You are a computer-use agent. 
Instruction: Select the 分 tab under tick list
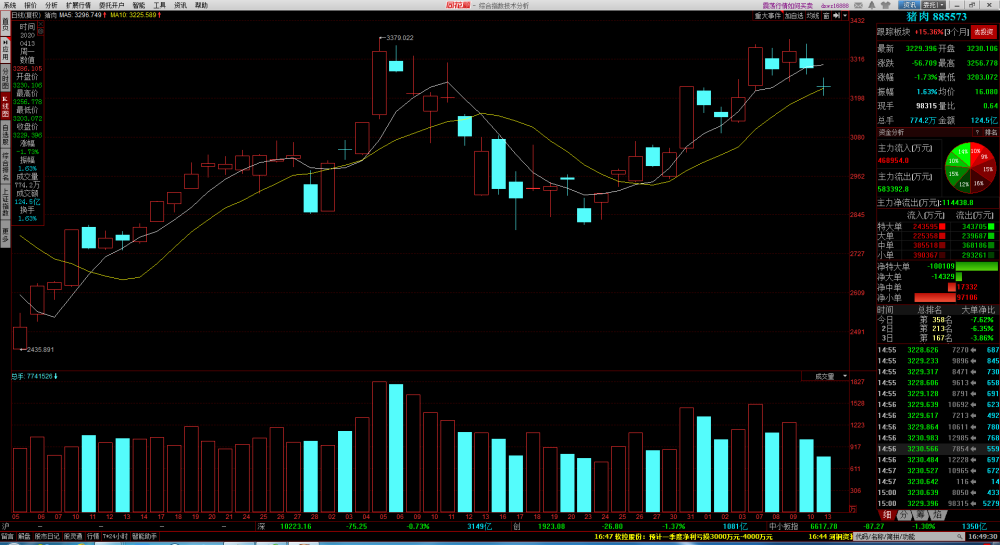tap(904, 515)
